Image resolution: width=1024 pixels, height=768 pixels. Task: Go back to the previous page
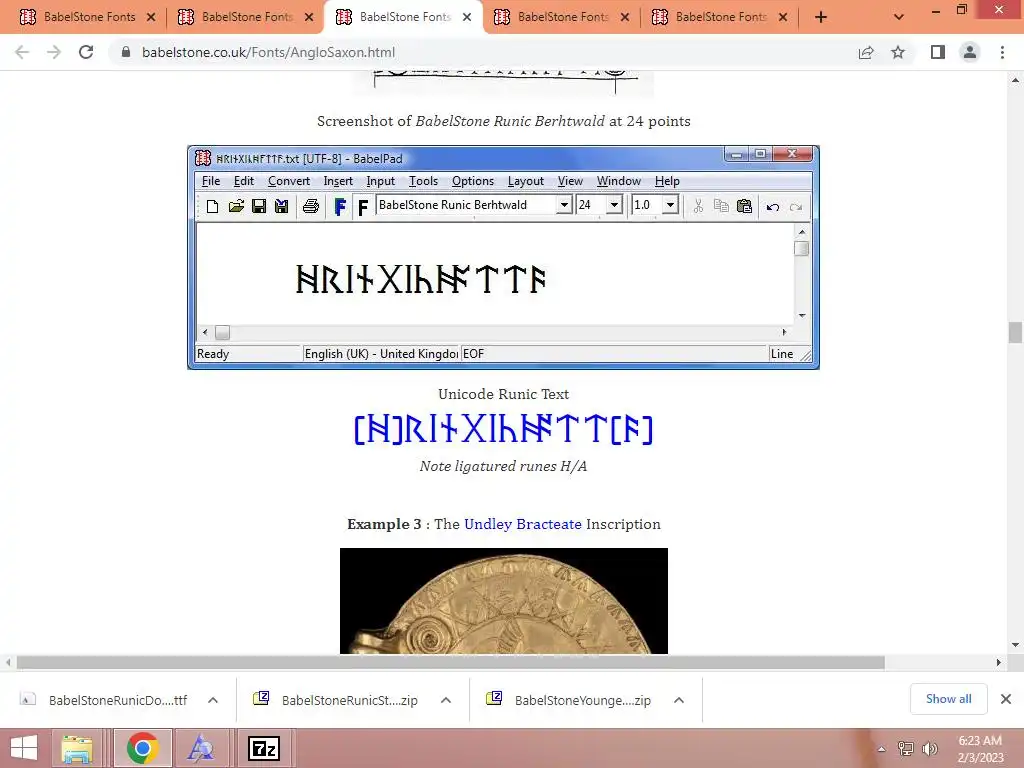pos(22,52)
